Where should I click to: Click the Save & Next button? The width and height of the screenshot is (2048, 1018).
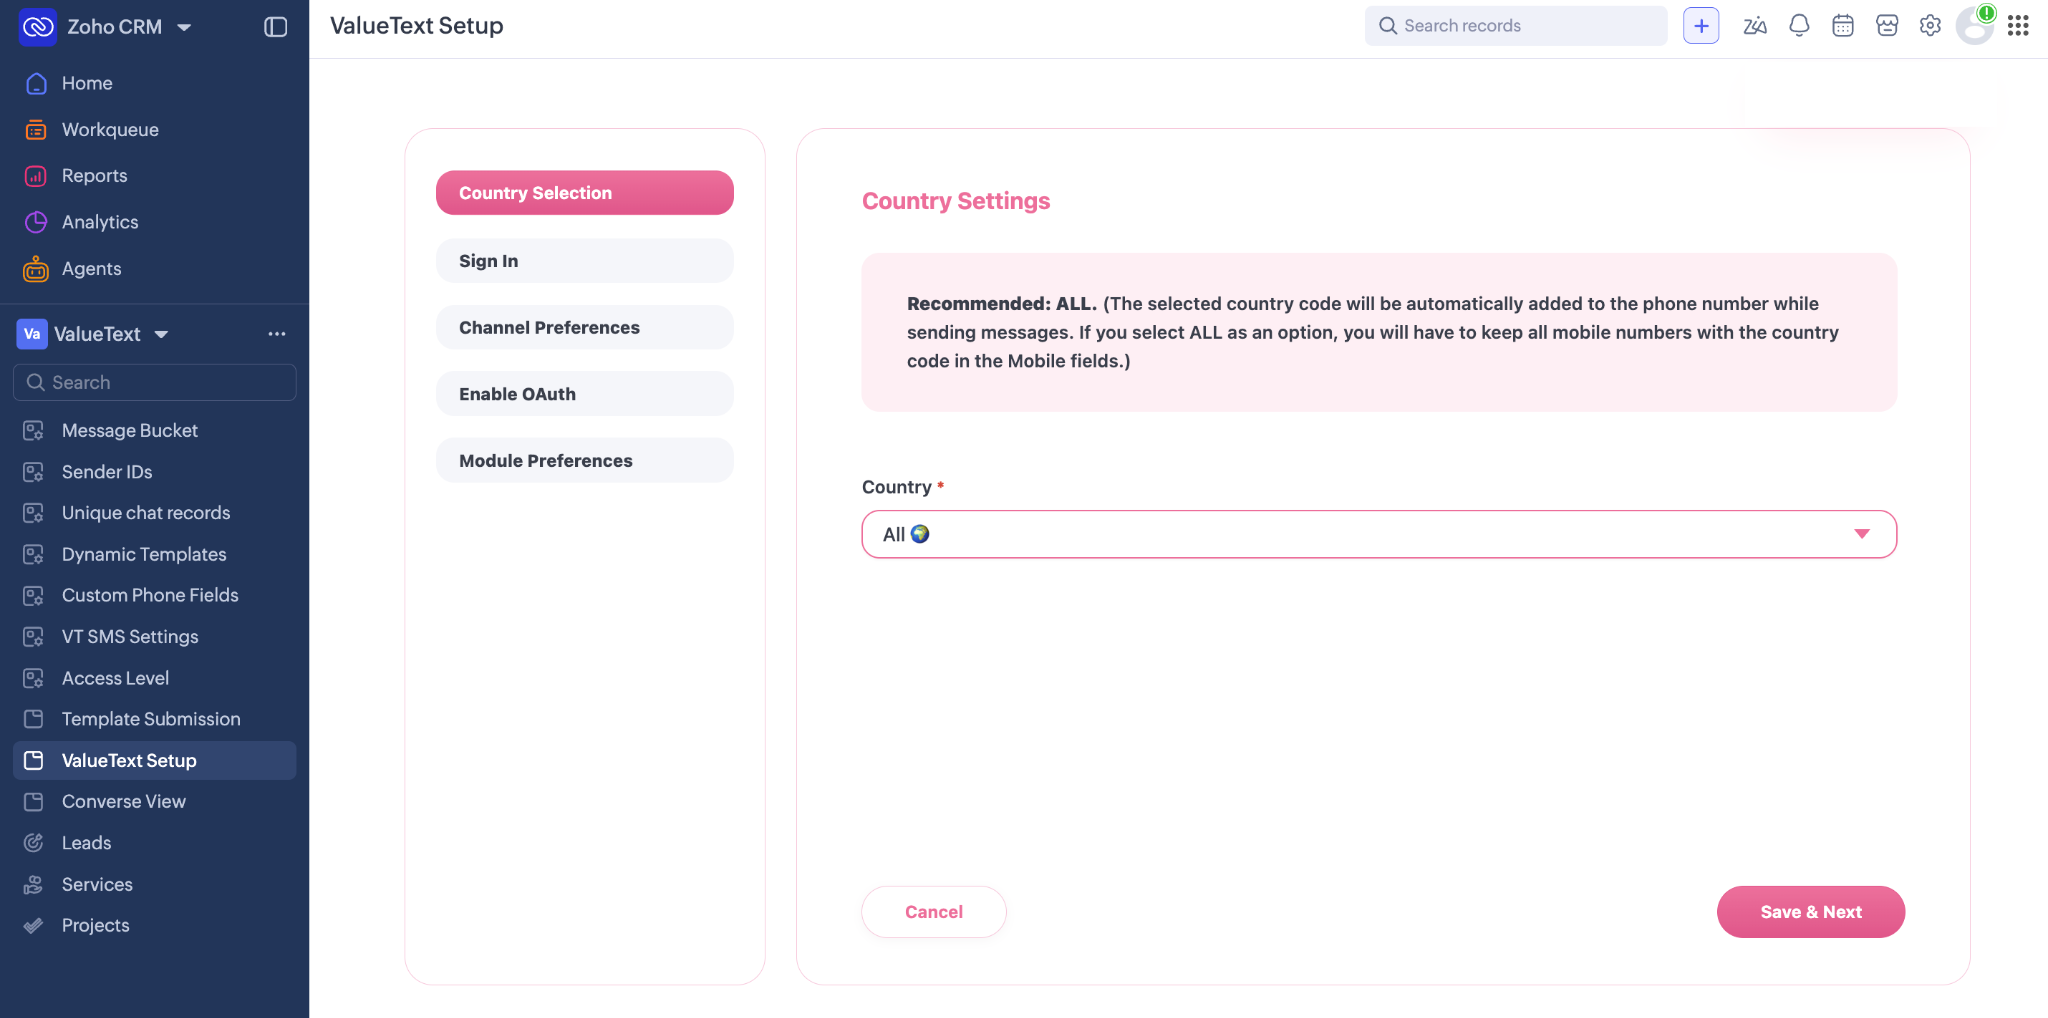click(1811, 912)
